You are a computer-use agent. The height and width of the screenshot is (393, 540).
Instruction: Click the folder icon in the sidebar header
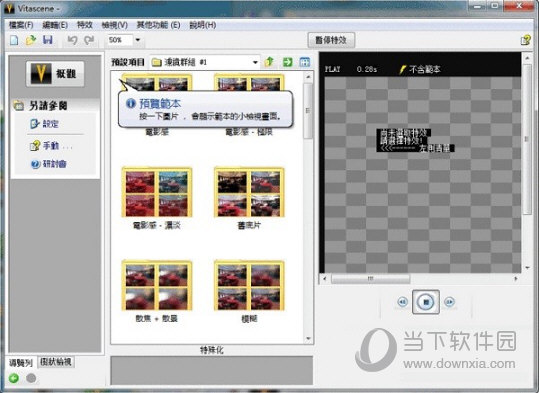click(18, 106)
